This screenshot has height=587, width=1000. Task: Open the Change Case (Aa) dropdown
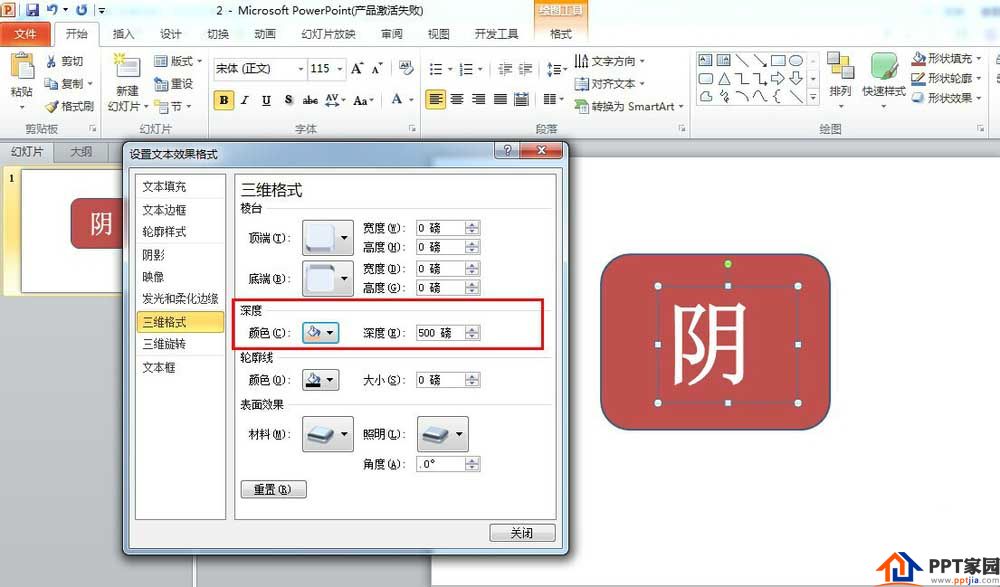coord(363,100)
